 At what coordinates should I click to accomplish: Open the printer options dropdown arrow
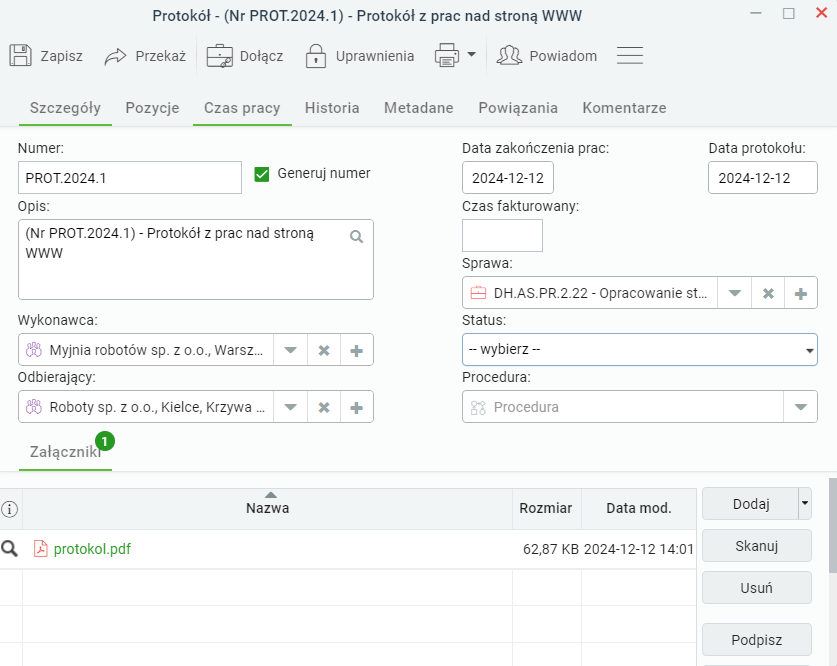tap(471, 54)
